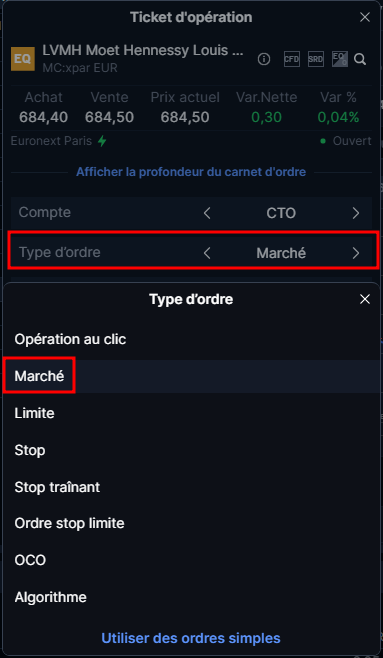The width and height of the screenshot is (383, 658).
Task: Click the green lightning bolt icon
Action: click(102, 141)
